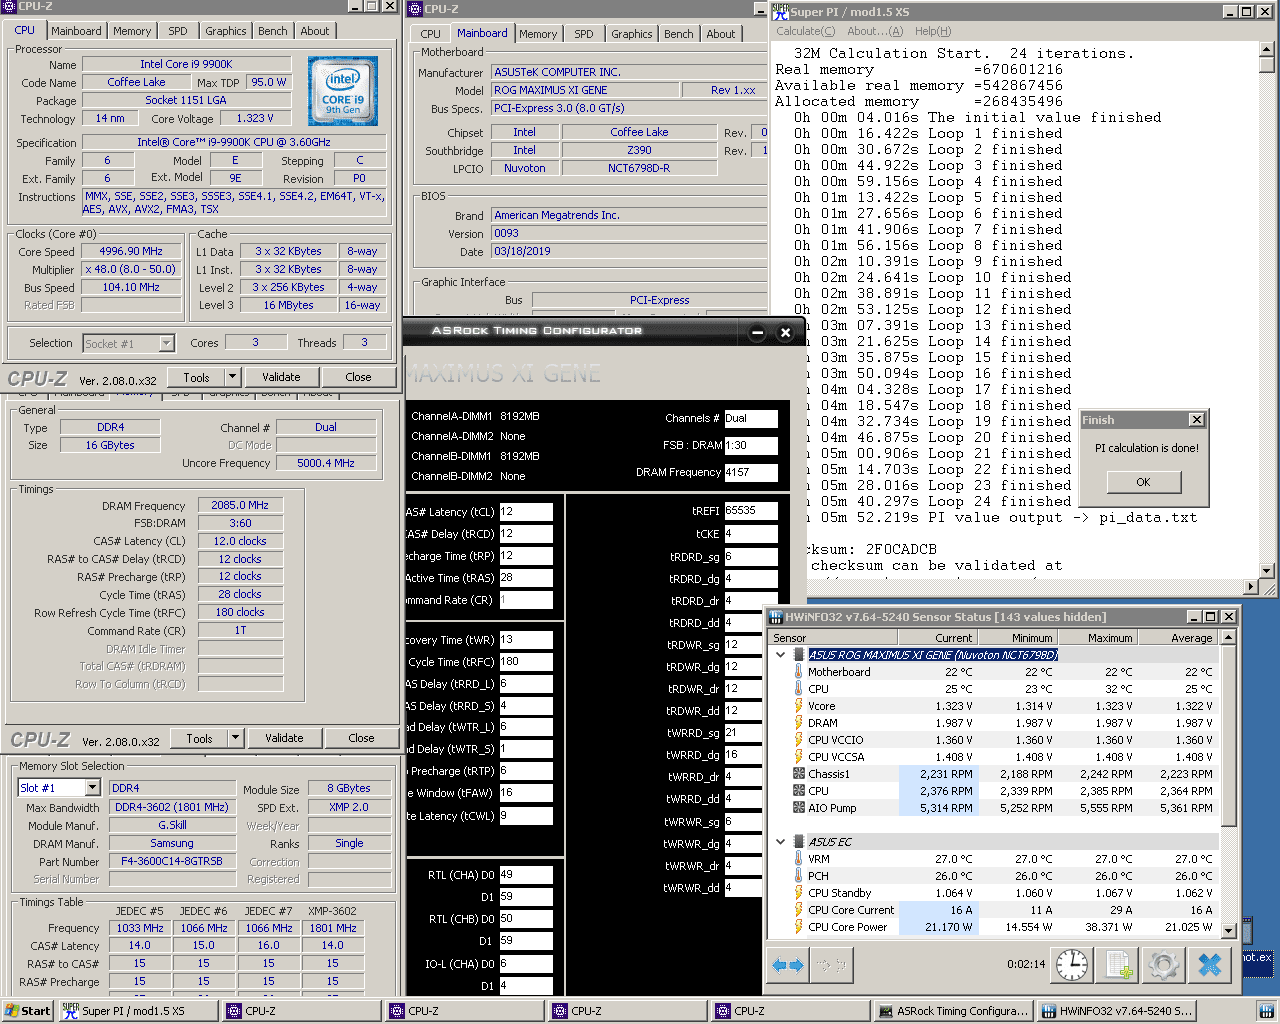Click Validate in the upper CPU-Z window

pos(281,377)
